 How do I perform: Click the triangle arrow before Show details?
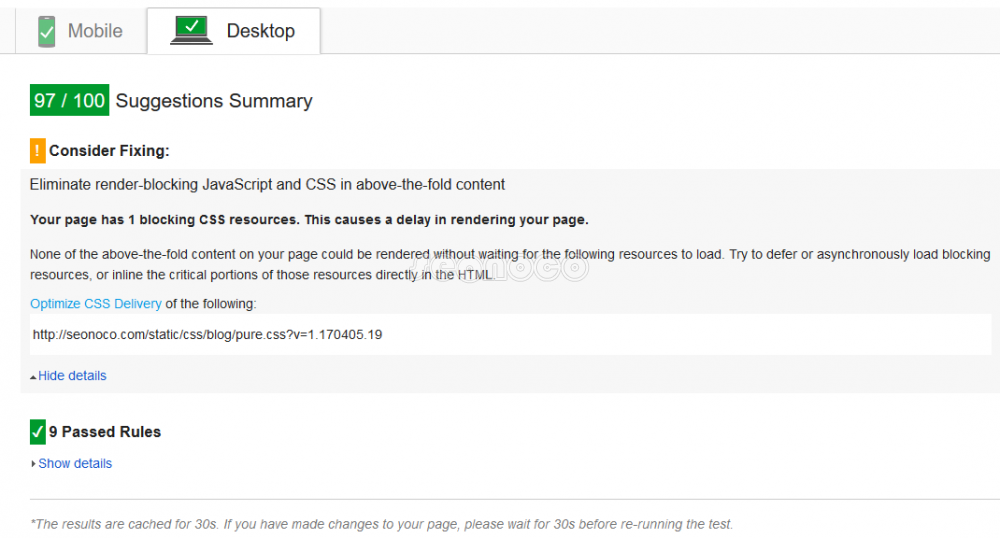tap(34, 464)
